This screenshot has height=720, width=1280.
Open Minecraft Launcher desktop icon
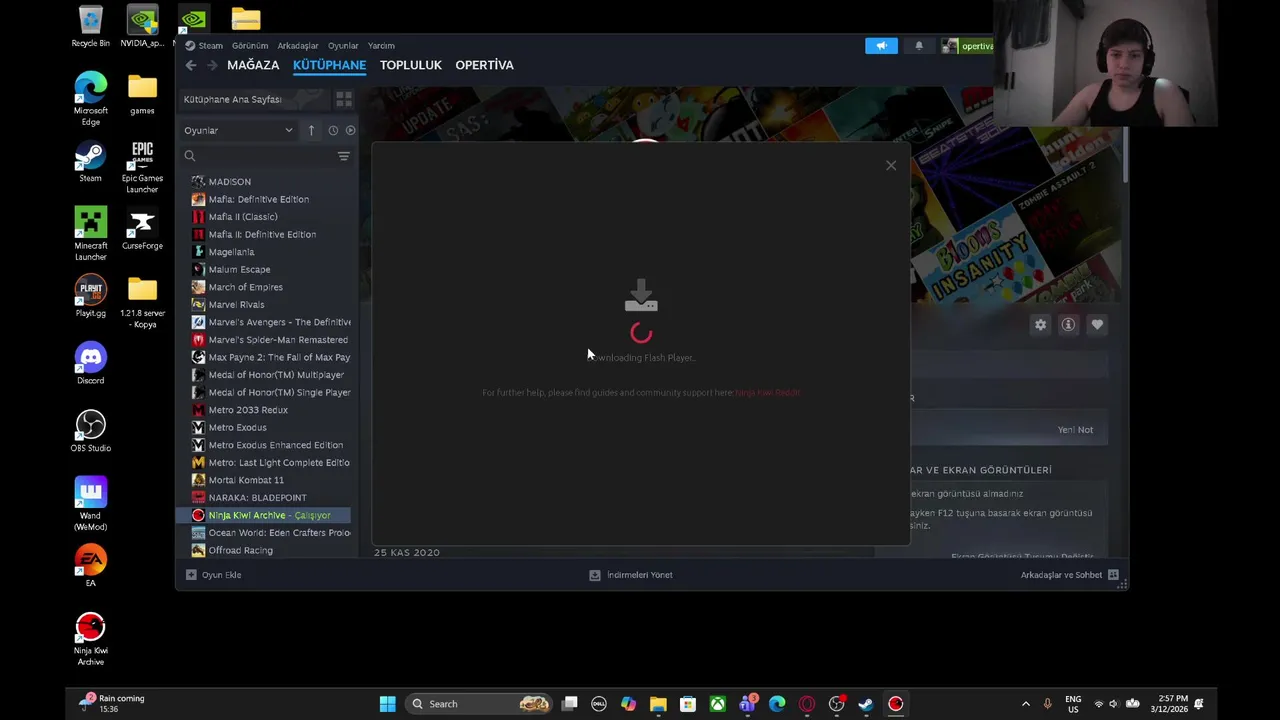click(x=90, y=234)
